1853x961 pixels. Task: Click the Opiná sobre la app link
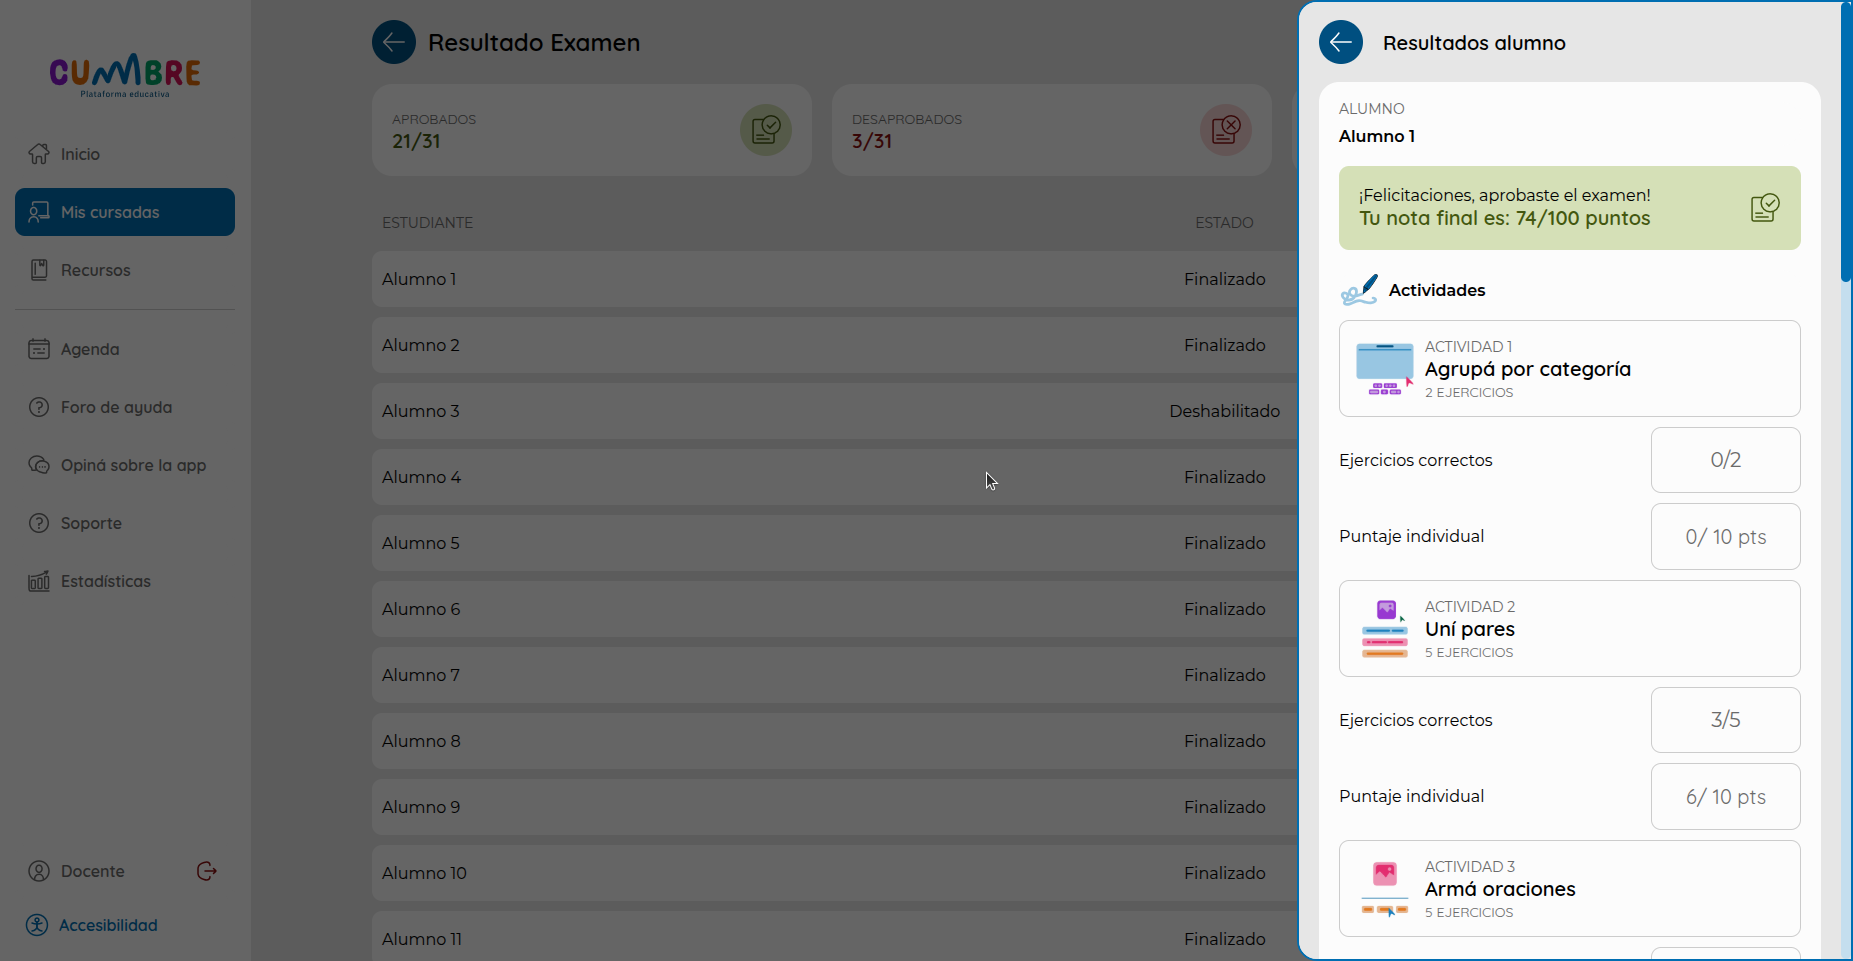(125, 465)
